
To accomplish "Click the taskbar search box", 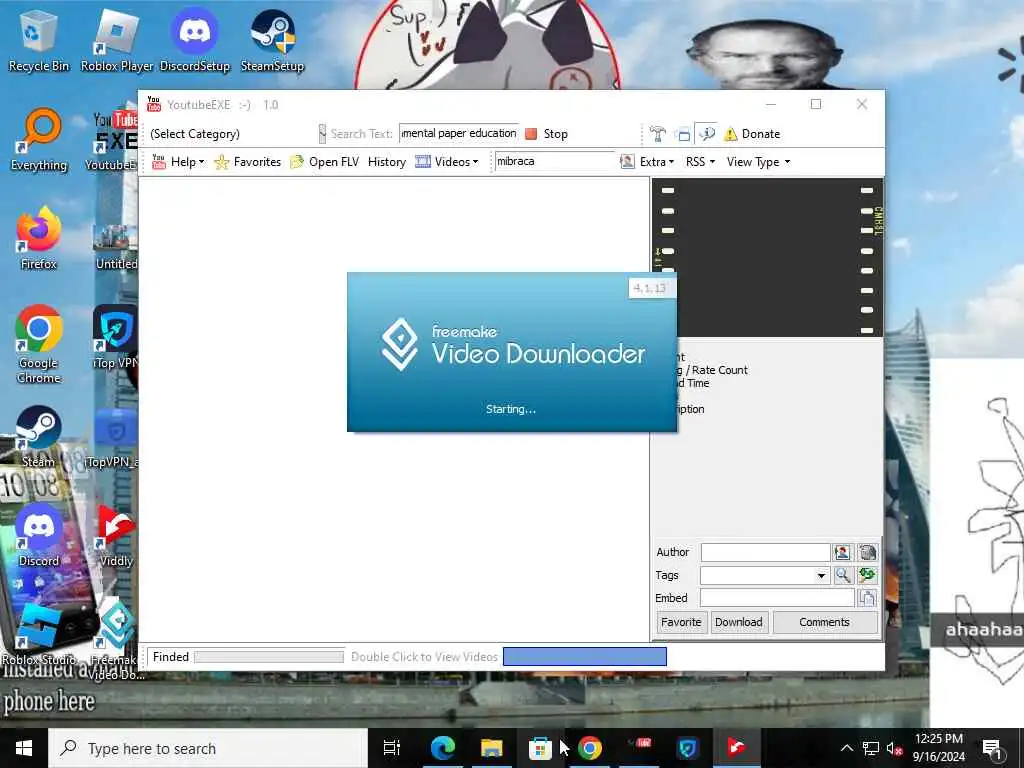I will [x=208, y=748].
